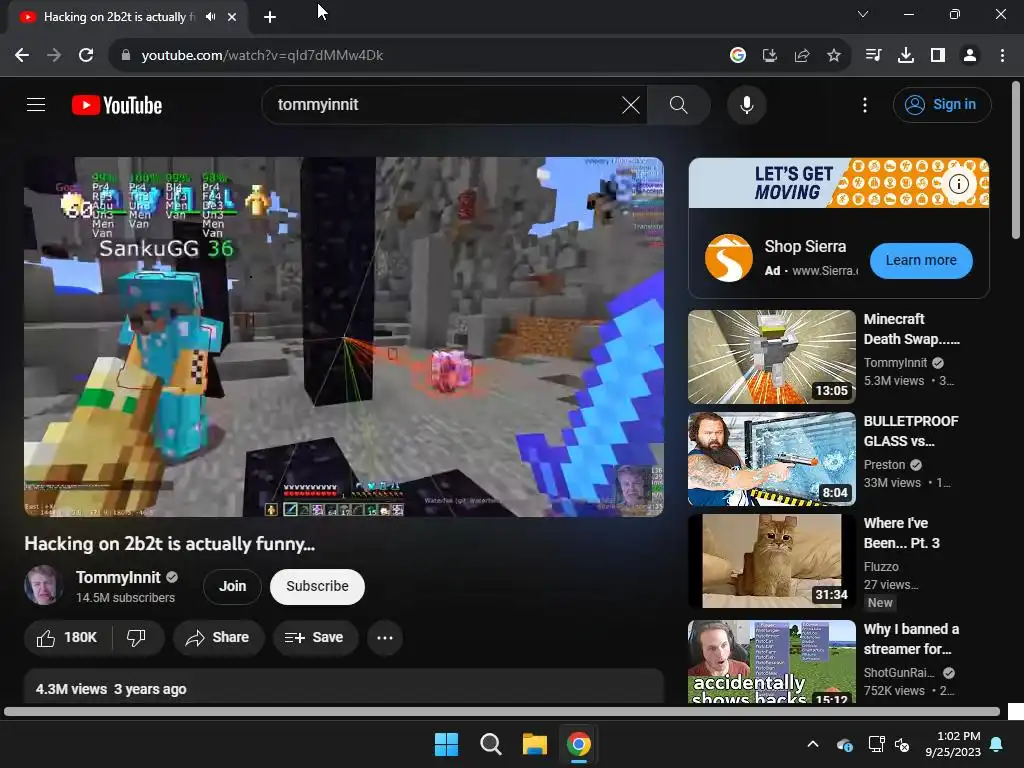
Task: Click the search magnifier button
Action: click(679, 104)
